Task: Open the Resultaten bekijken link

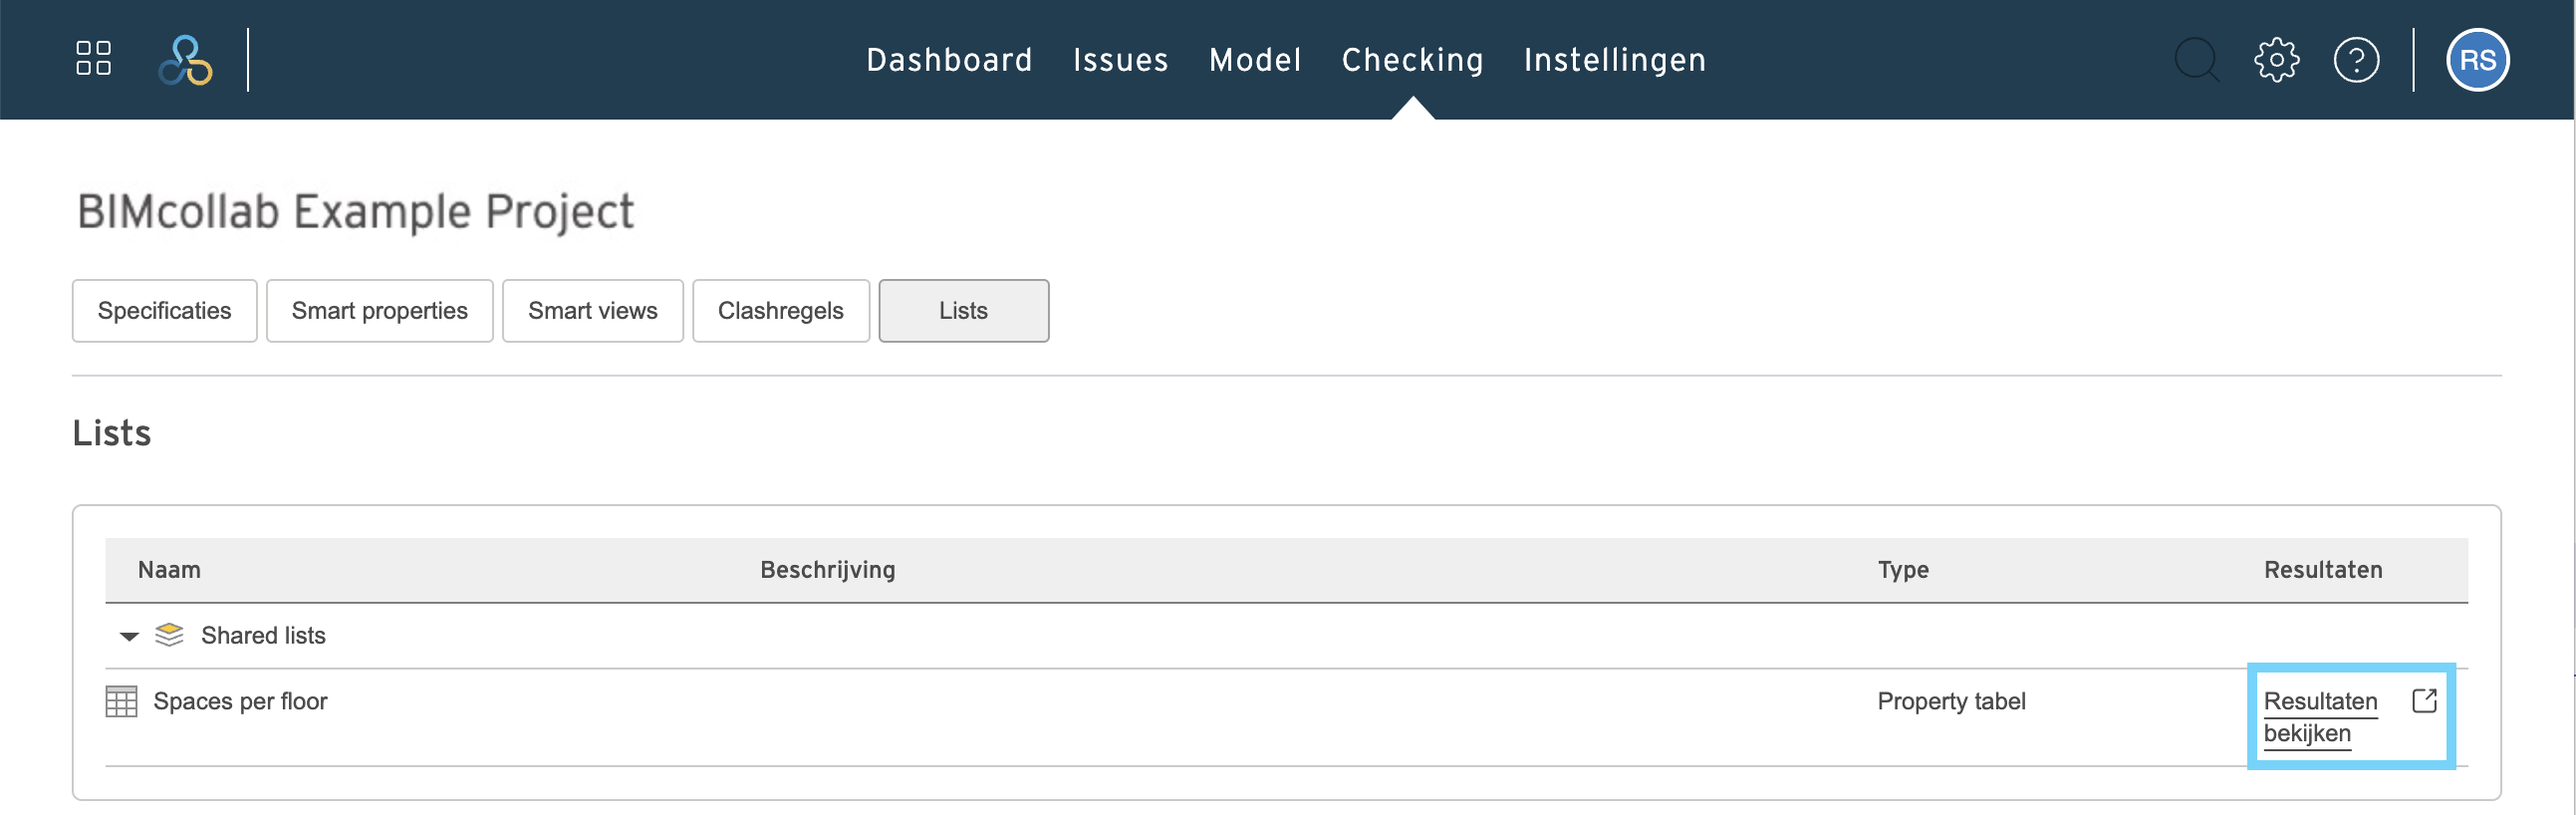Action: [2320, 717]
